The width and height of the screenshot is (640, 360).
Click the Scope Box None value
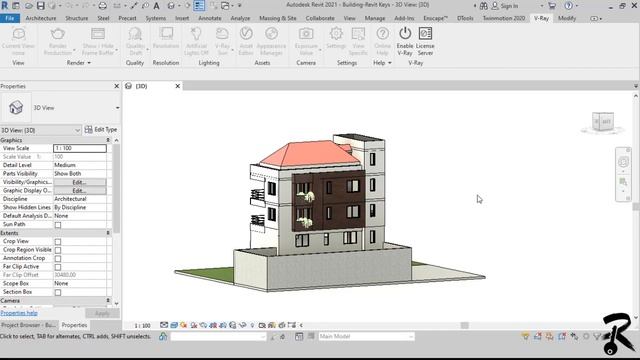click(x=80, y=284)
